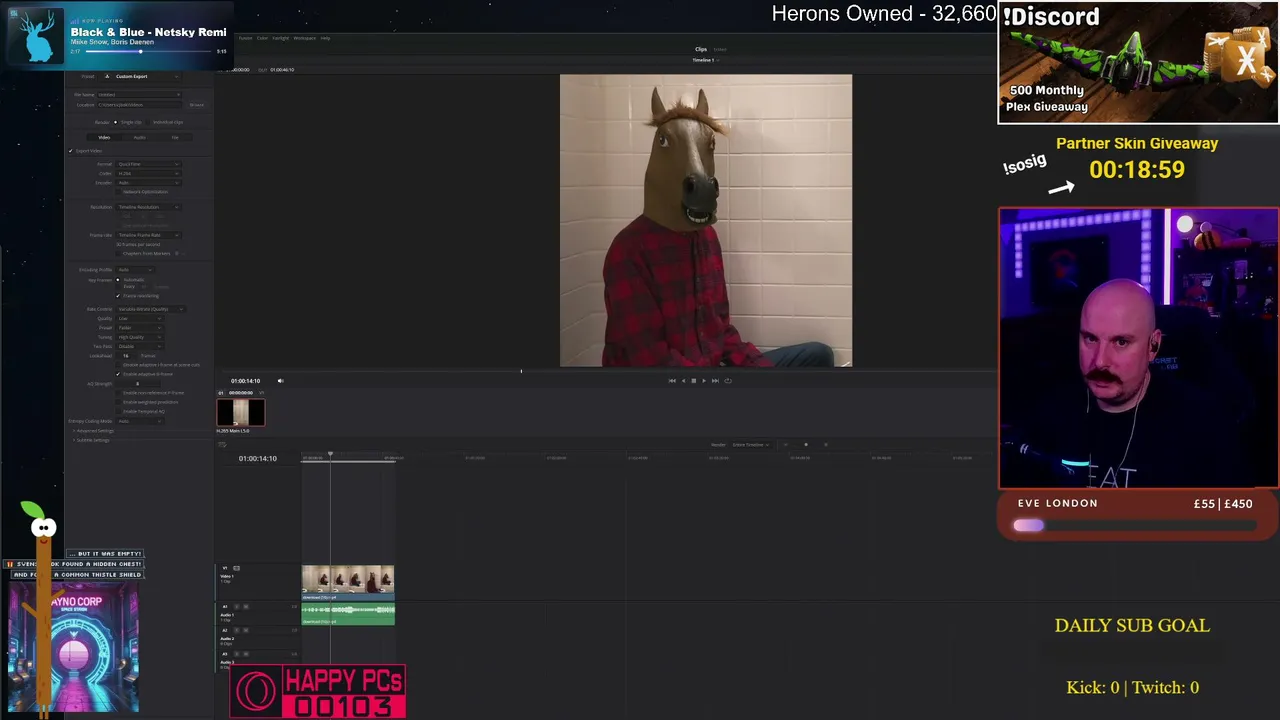Open the encoder Preset dropdown showing Faster
Image resolution: width=1280 pixels, height=720 pixels.
click(140, 328)
